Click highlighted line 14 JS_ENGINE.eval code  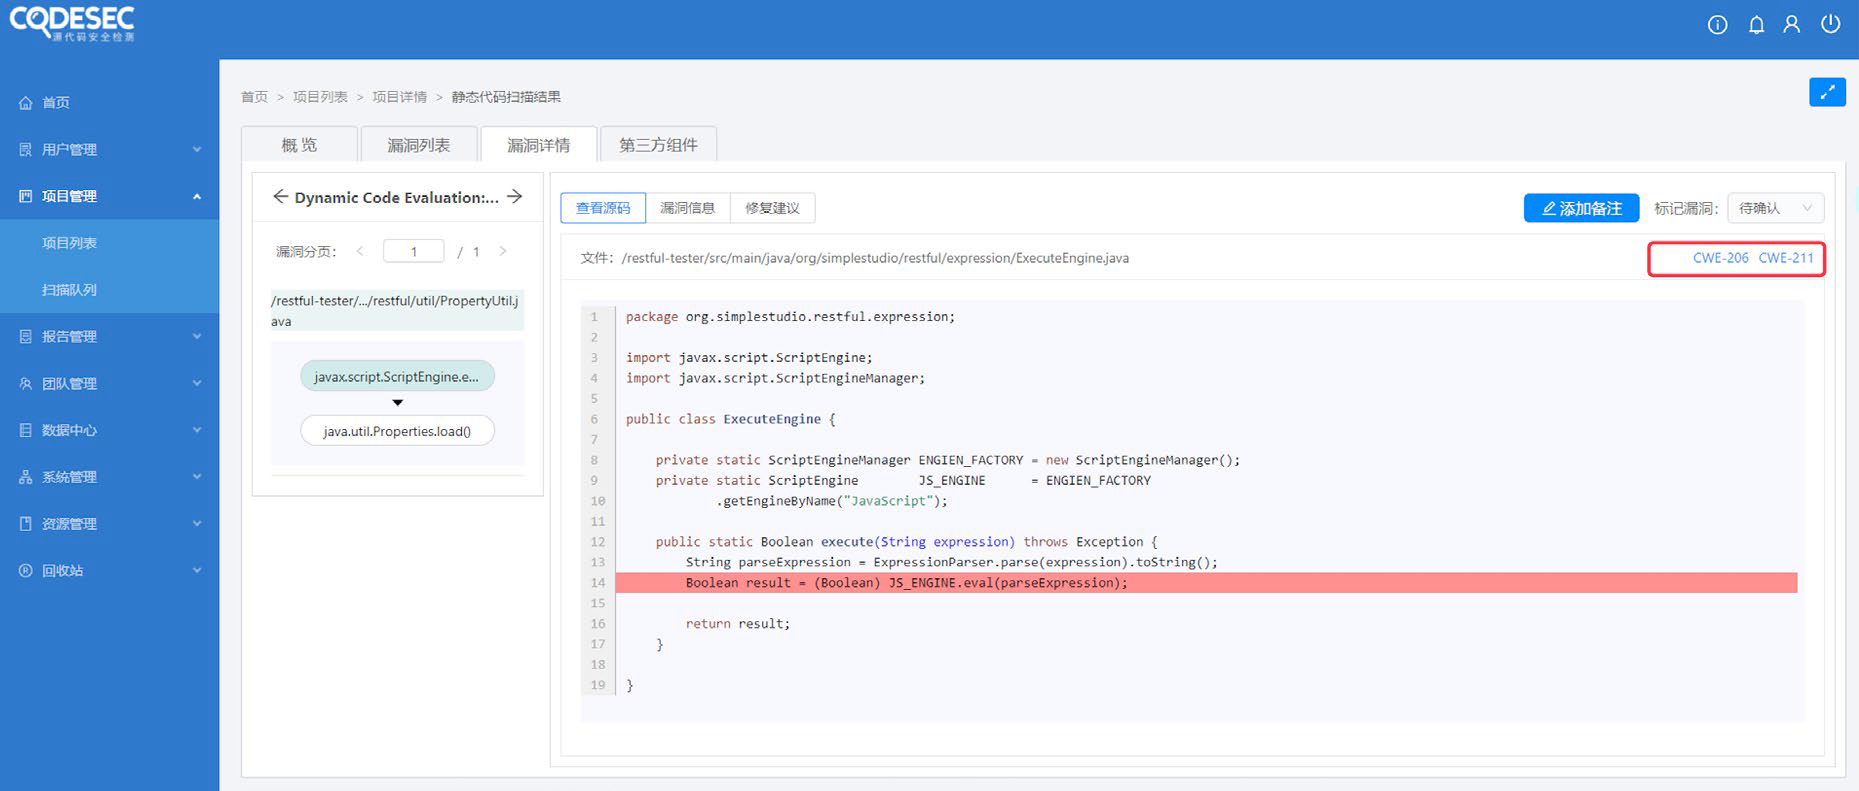pyautogui.click(x=1206, y=583)
